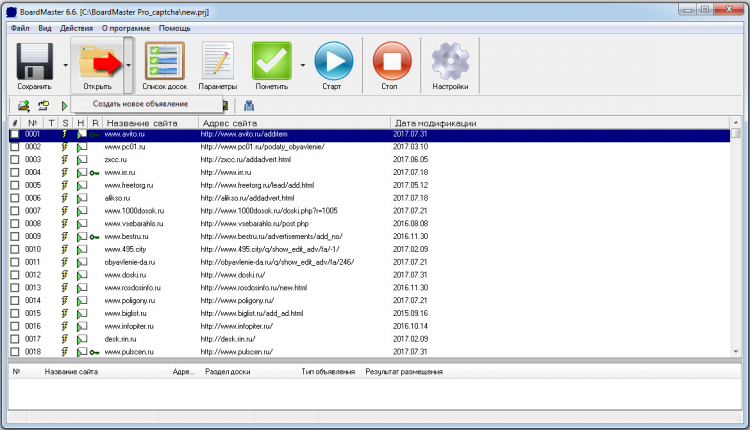Click the Тип объявления column header
This screenshot has width=750, height=430.
click(329, 372)
